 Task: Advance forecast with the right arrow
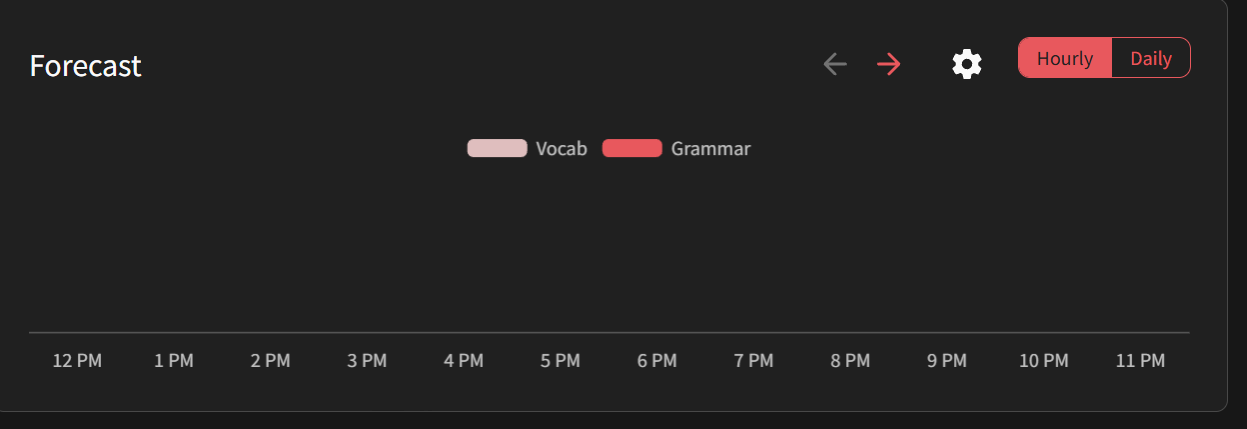click(x=889, y=65)
